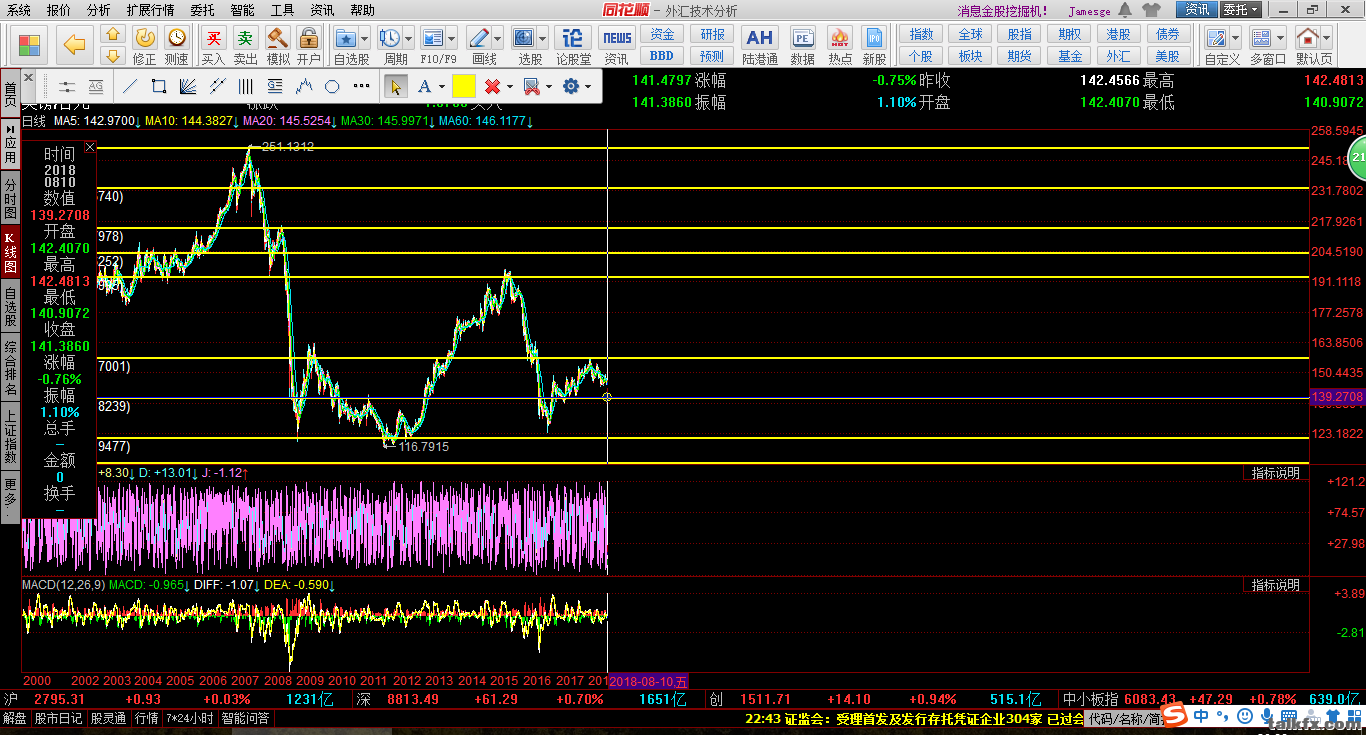Open the four-color home grid icon
The width and height of the screenshot is (1366, 735).
pos(30,45)
